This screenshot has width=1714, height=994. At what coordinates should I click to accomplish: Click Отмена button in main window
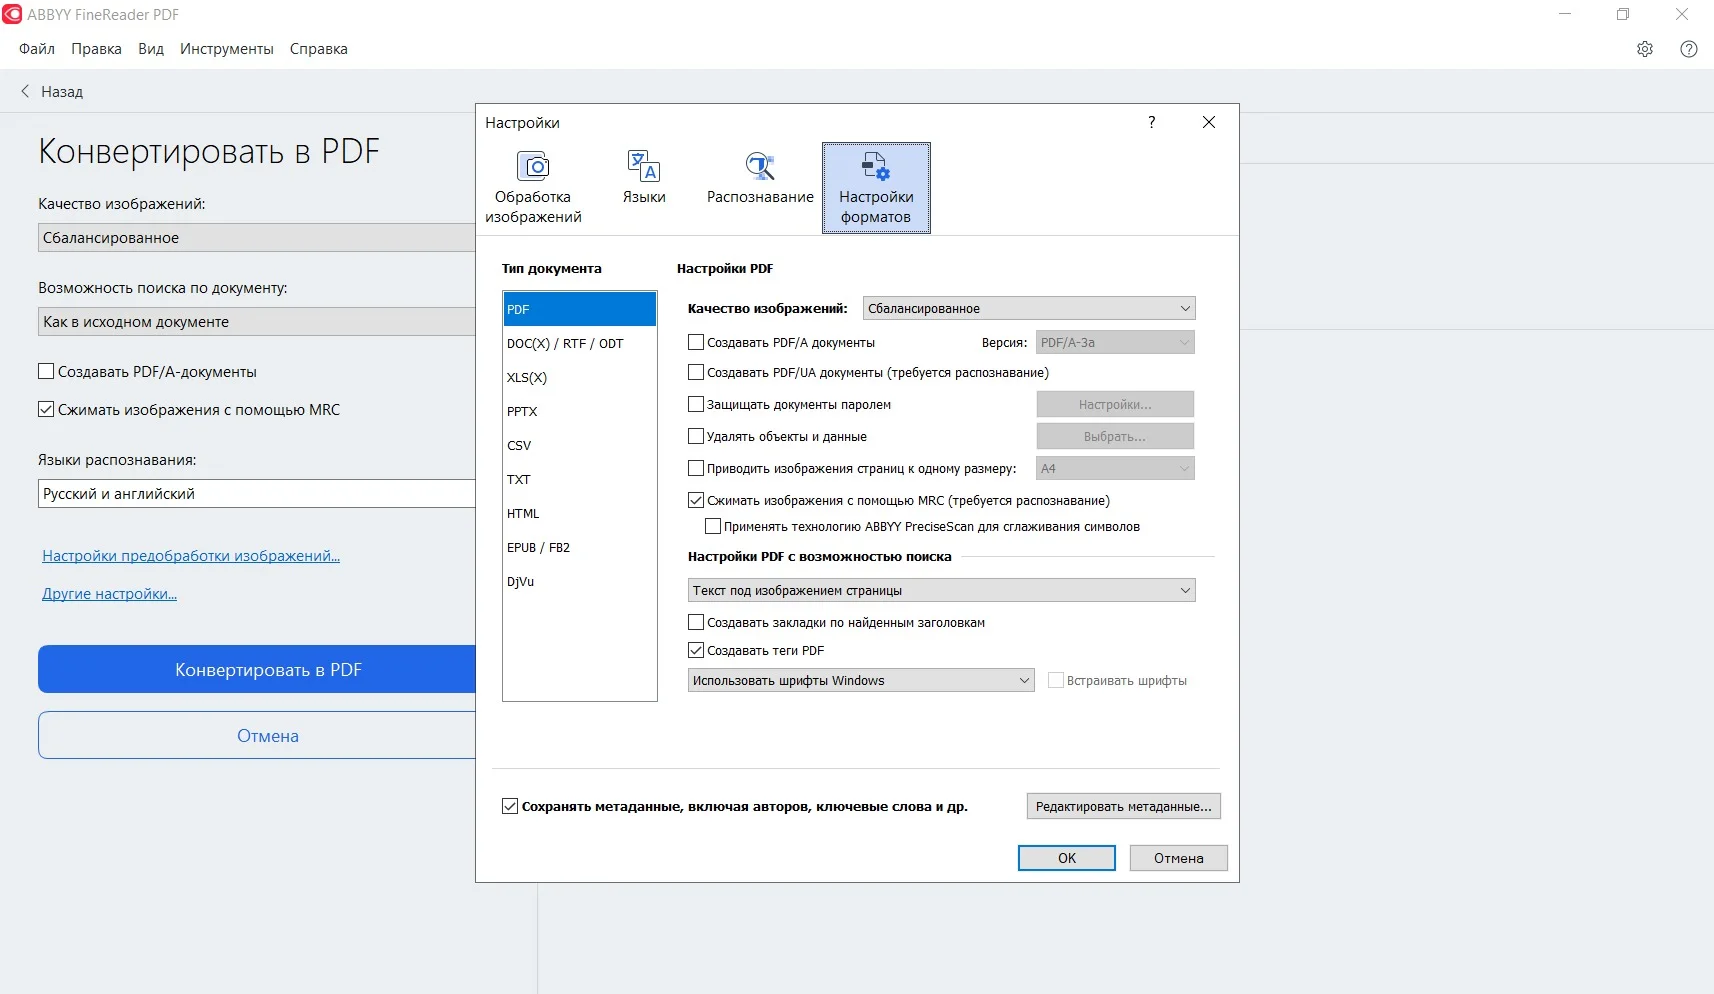point(257,735)
